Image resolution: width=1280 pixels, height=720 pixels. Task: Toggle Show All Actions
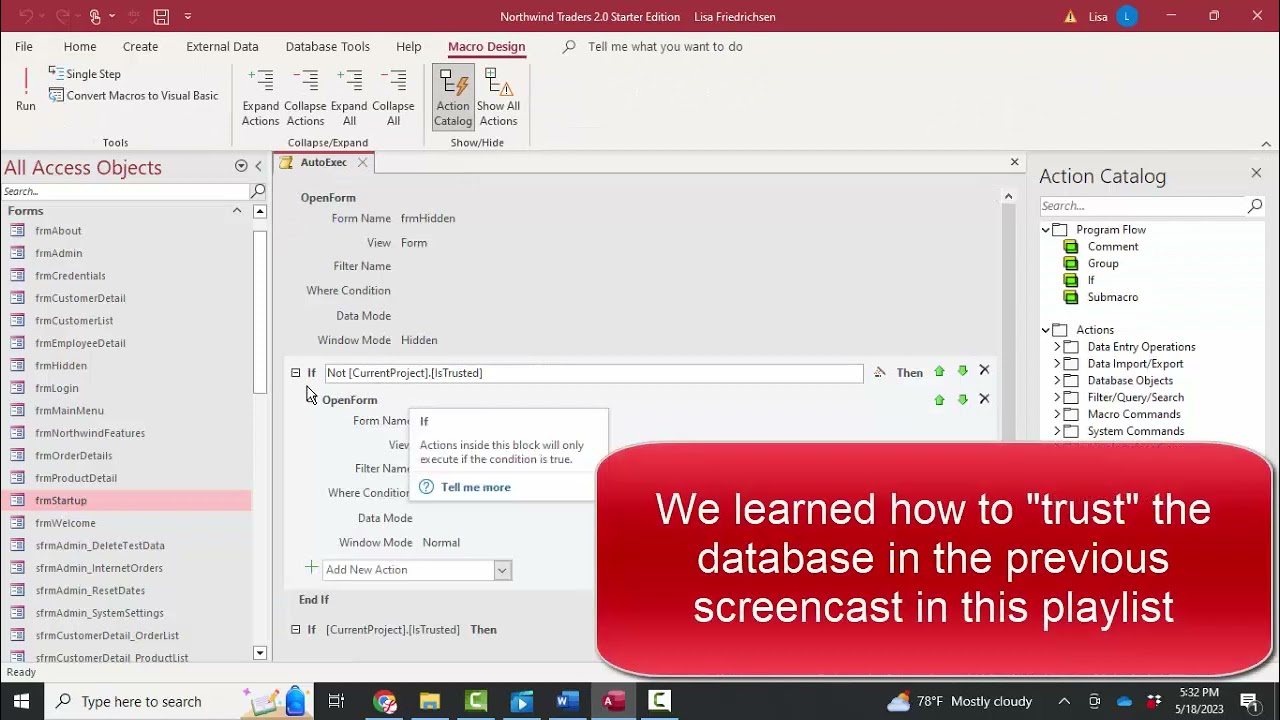[498, 97]
